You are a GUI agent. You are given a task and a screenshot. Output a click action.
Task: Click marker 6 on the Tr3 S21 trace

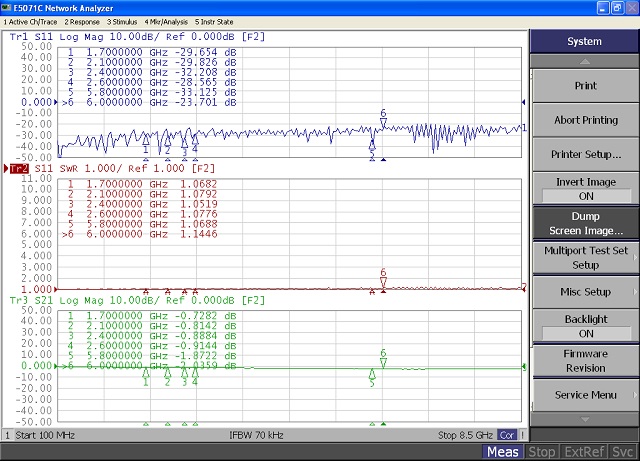click(383, 358)
